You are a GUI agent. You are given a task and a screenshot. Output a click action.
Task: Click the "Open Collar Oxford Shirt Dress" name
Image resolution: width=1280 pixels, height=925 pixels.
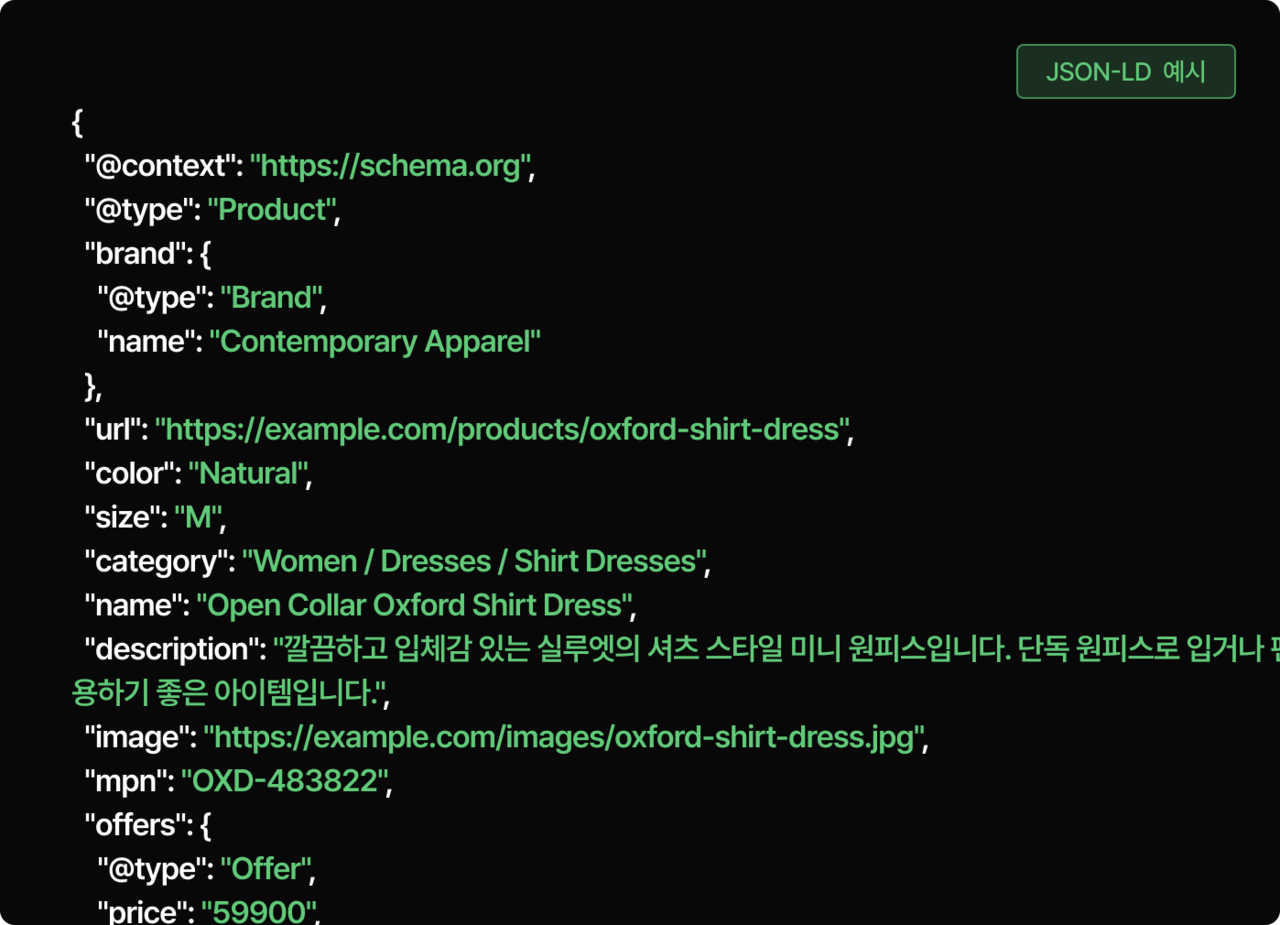click(413, 606)
